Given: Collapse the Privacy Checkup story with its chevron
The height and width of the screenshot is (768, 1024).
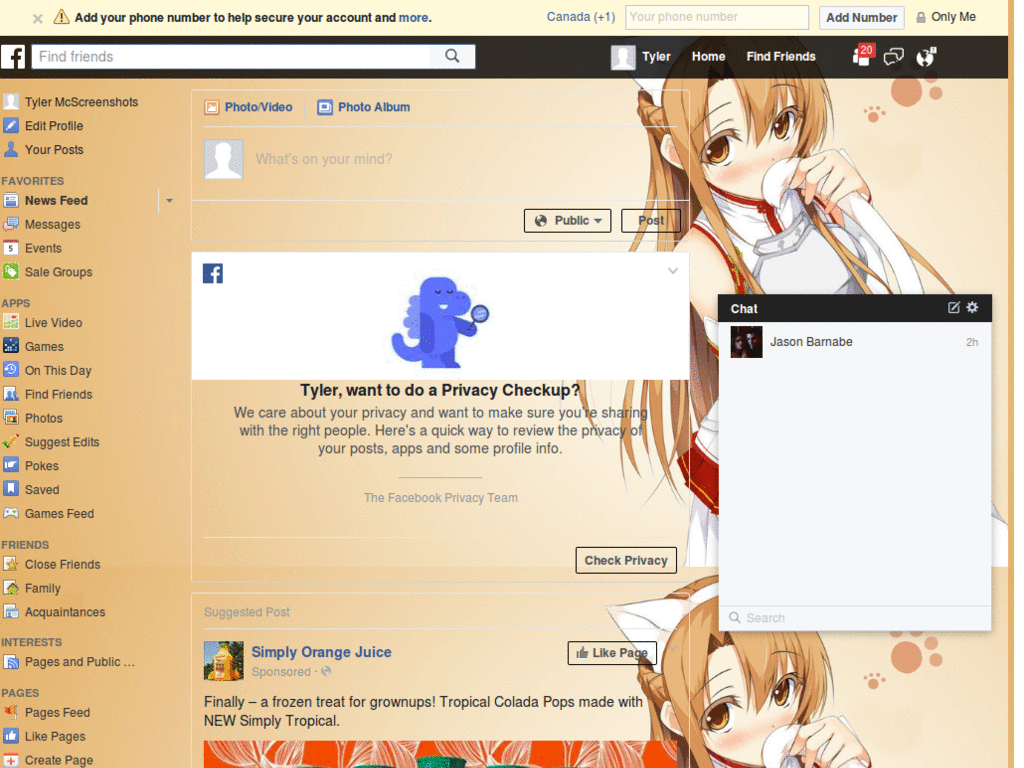Looking at the screenshot, I should 673,270.
